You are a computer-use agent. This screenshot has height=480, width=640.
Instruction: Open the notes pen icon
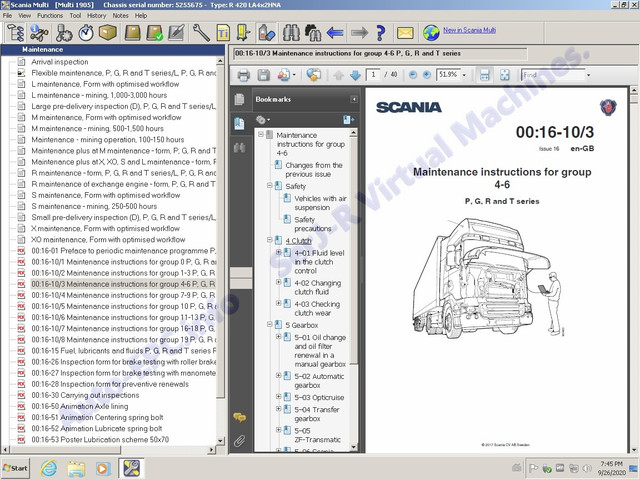click(x=177, y=33)
